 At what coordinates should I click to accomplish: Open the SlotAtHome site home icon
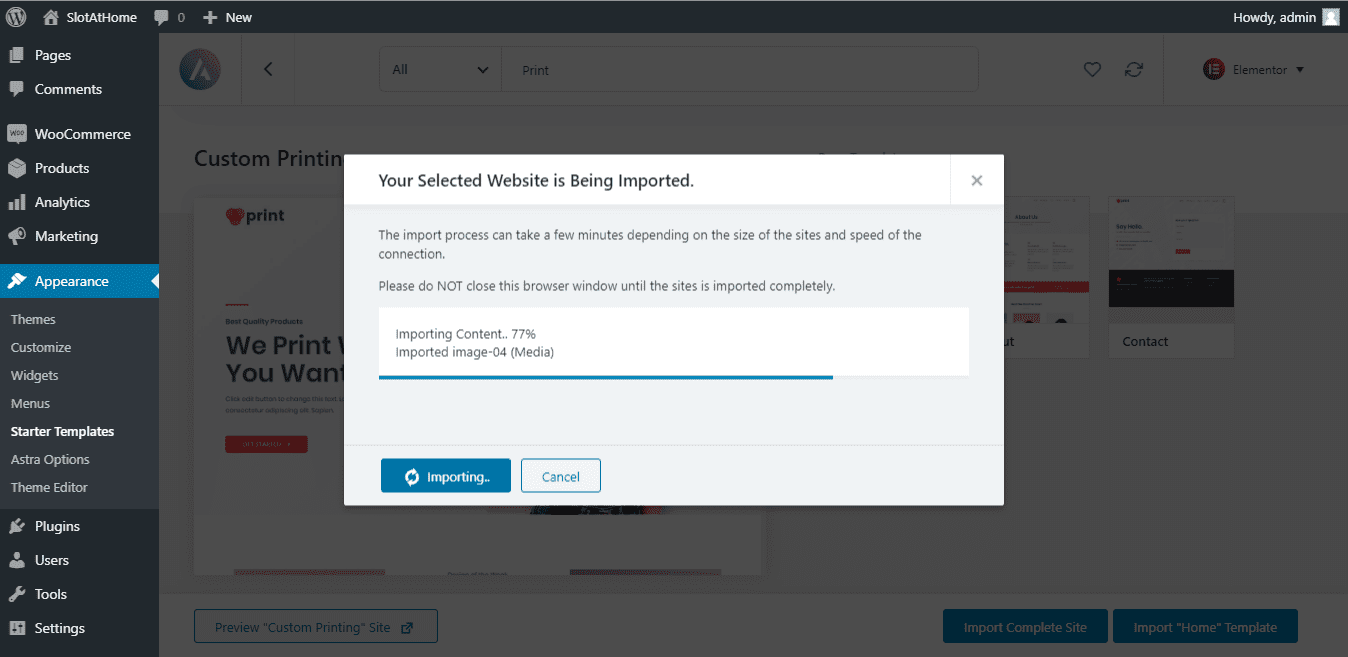[x=51, y=17]
